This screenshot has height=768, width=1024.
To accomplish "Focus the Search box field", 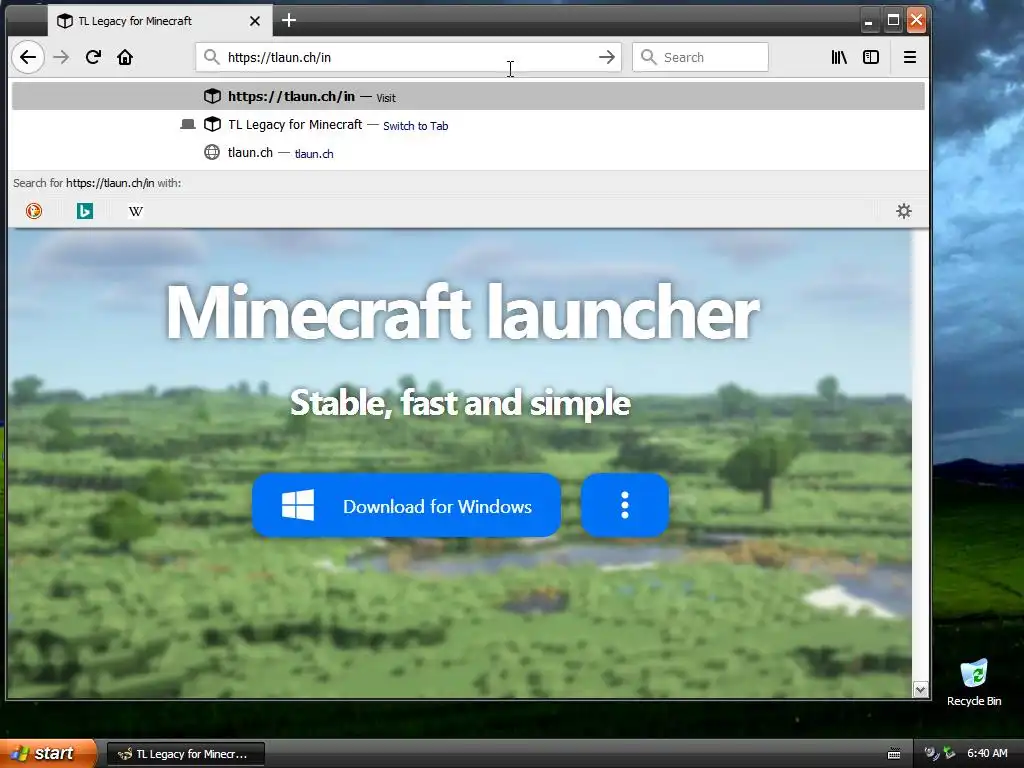I will coord(700,57).
